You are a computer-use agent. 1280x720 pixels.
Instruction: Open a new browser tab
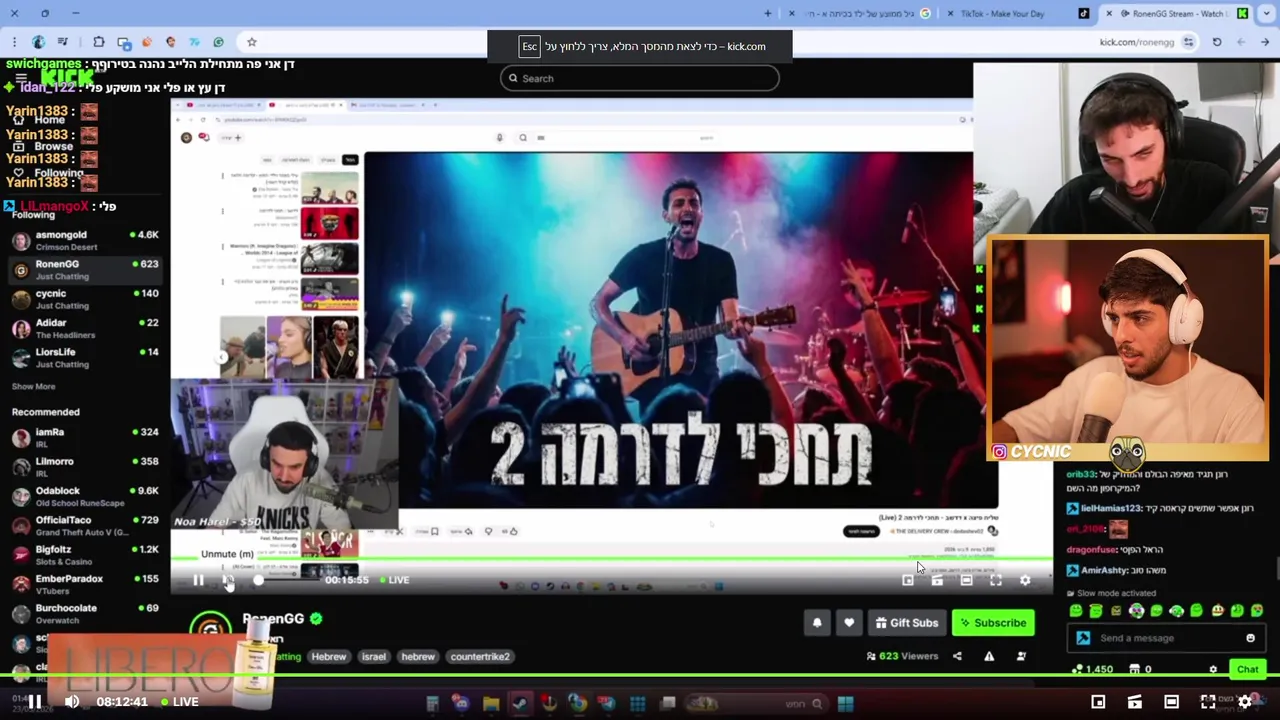point(768,13)
